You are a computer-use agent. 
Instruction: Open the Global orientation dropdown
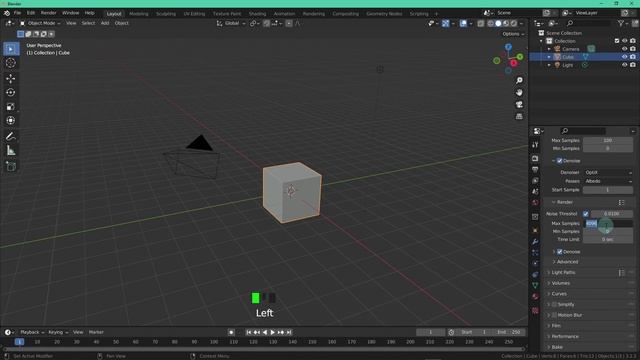tap(231, 23)
